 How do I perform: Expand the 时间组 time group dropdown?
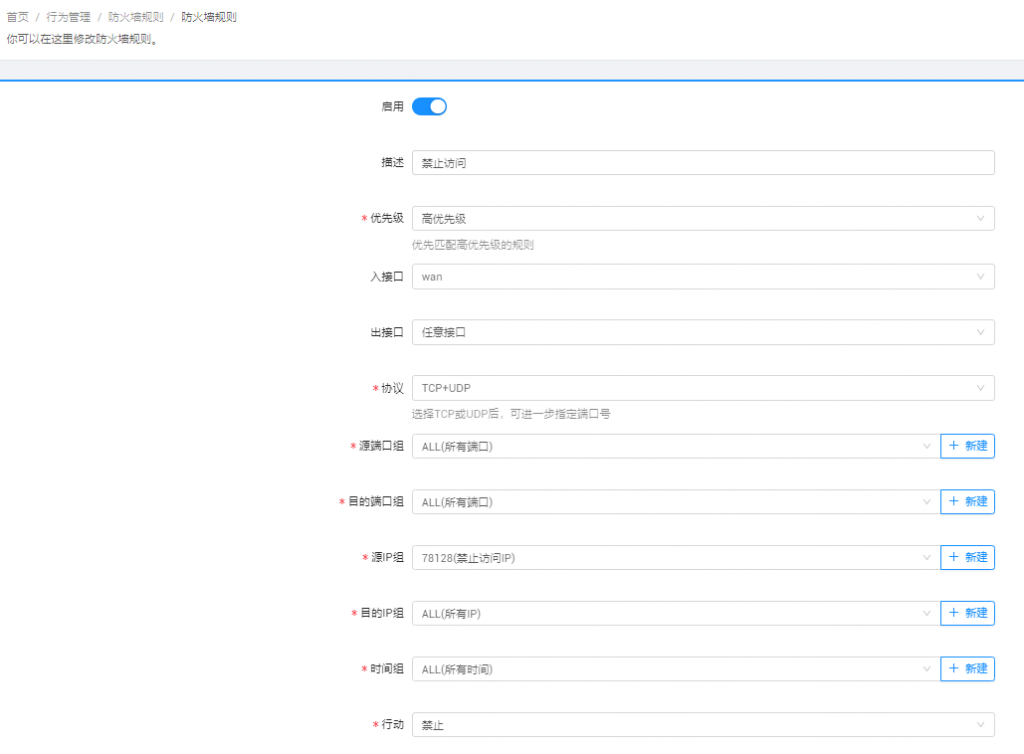675,669
